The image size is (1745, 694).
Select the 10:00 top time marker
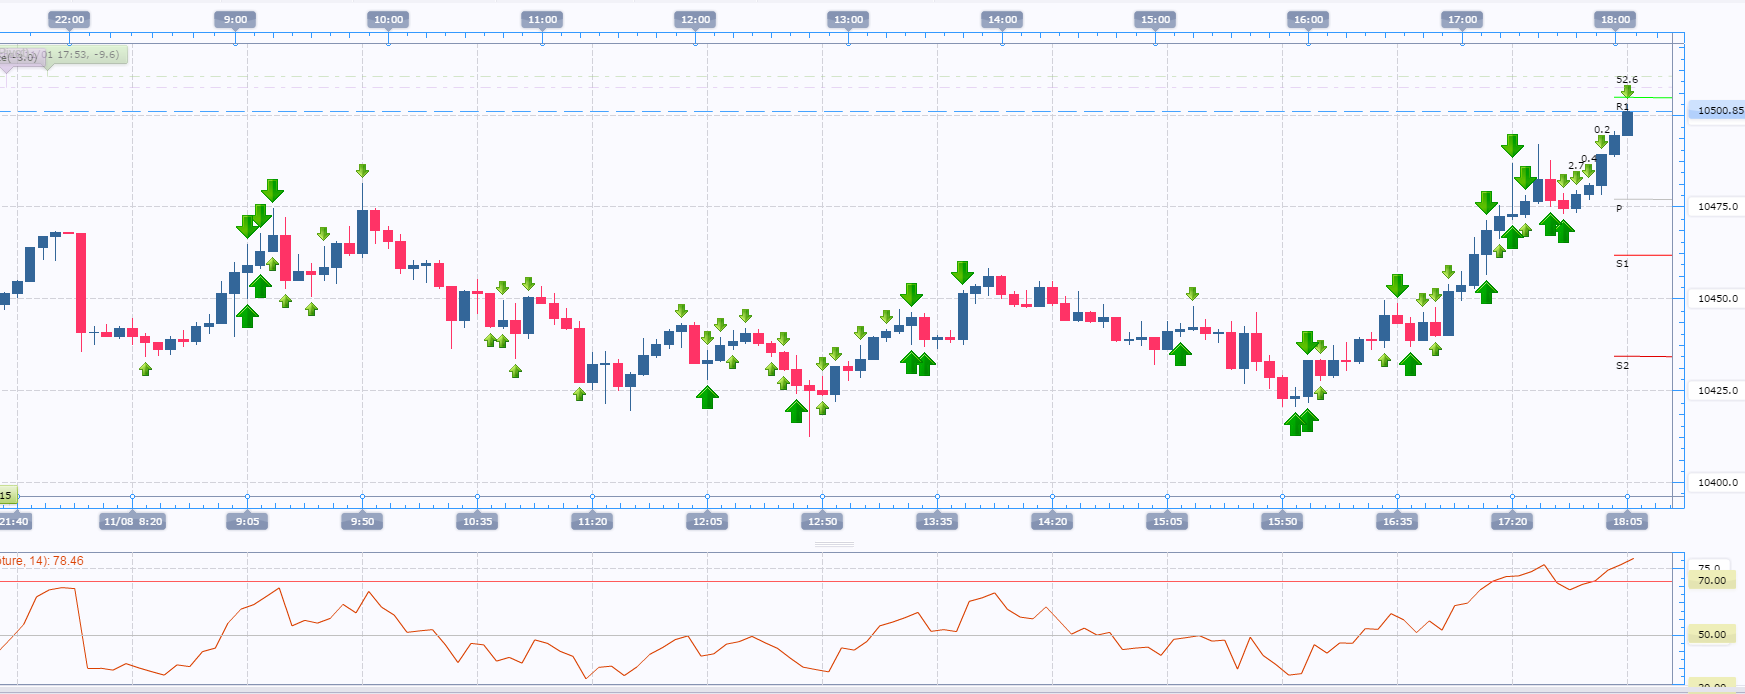tap(388, 19)
